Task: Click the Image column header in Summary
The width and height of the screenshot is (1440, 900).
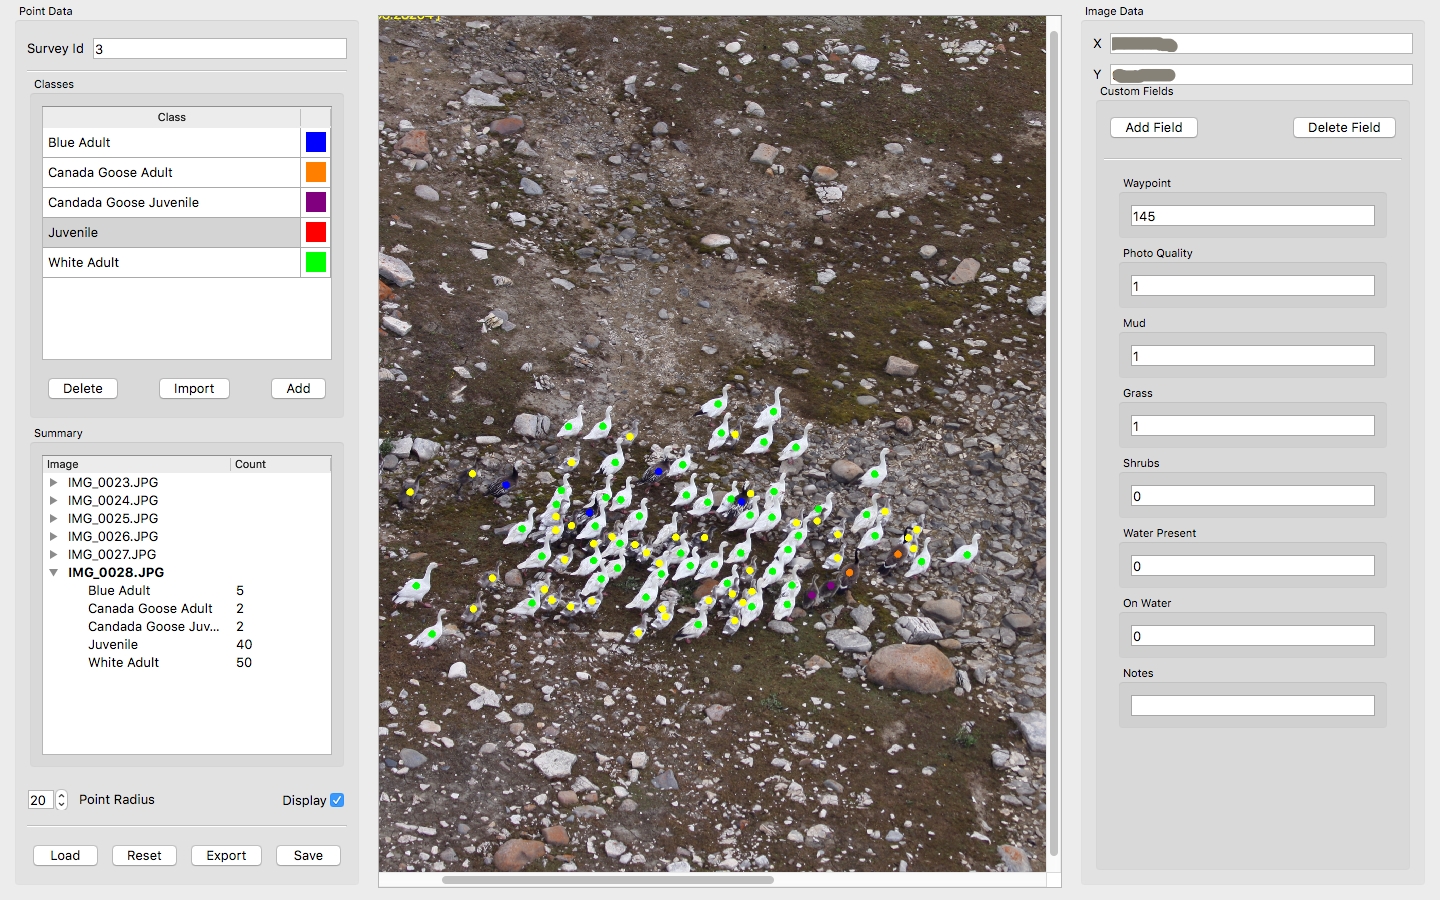Action: tap(137, 464)
